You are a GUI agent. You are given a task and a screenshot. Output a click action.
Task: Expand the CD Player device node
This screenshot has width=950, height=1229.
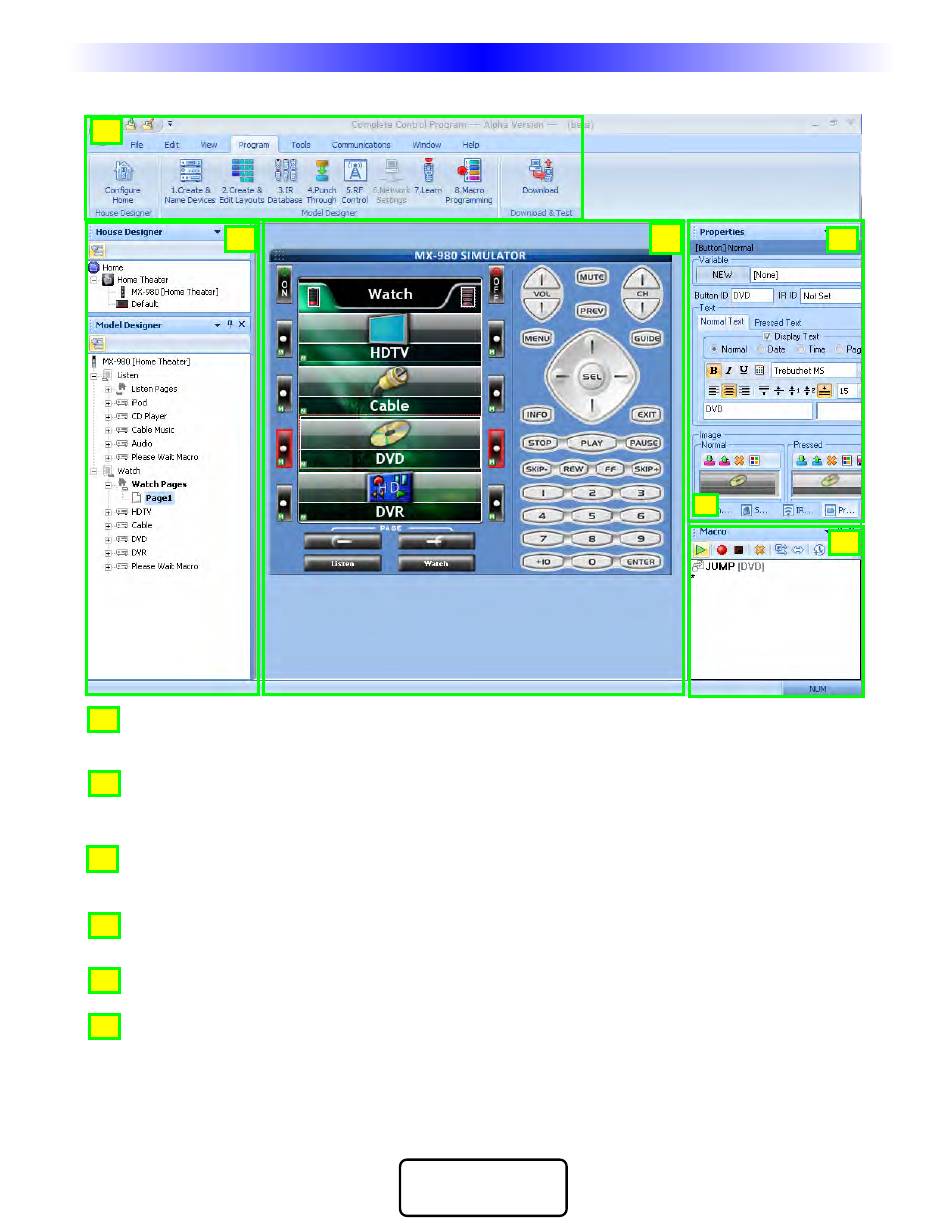[x=108, y=416]
